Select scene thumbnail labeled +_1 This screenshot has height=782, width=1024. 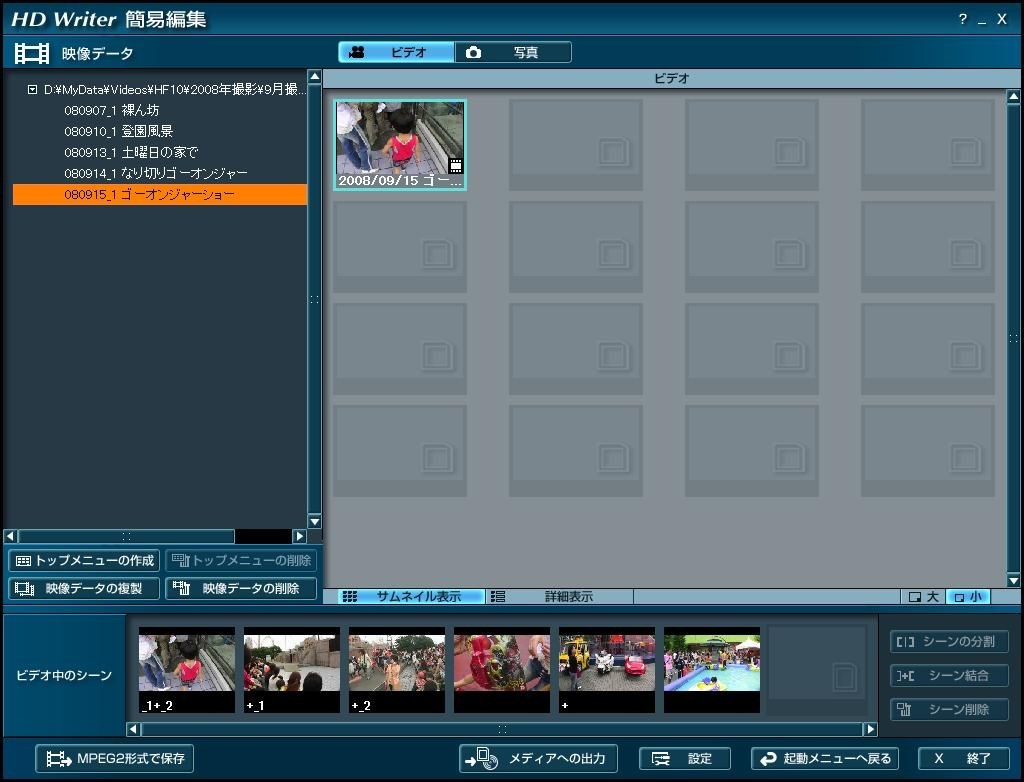(x=292, y=670)
